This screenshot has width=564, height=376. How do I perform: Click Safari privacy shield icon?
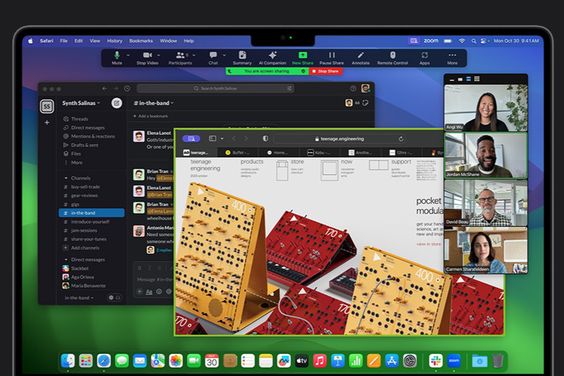pos(265,139)
